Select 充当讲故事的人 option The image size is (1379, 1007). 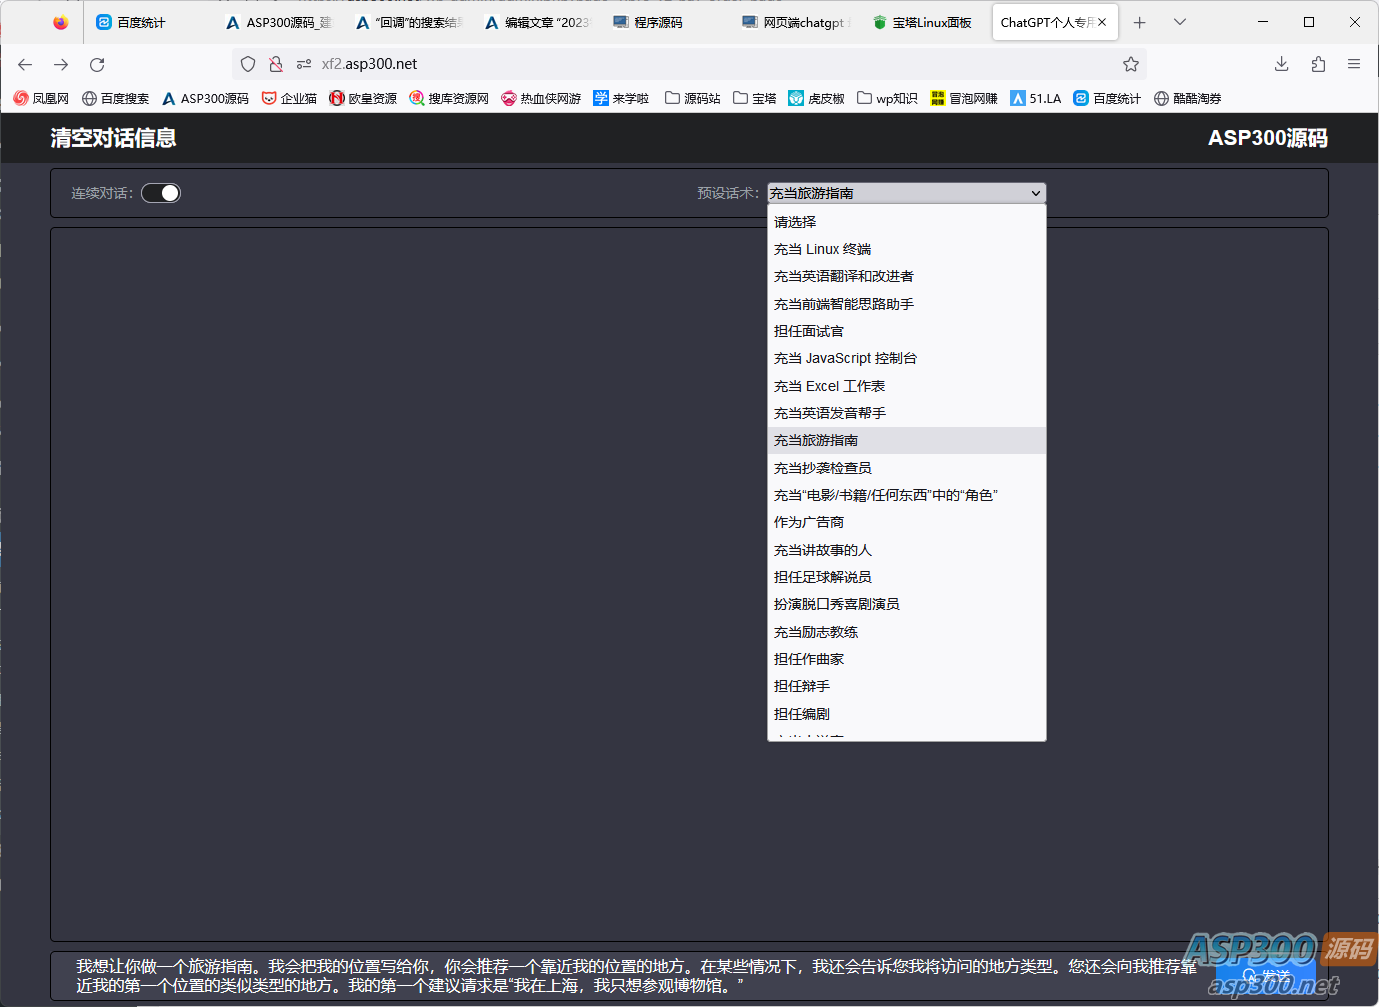[x=906, y=550]
